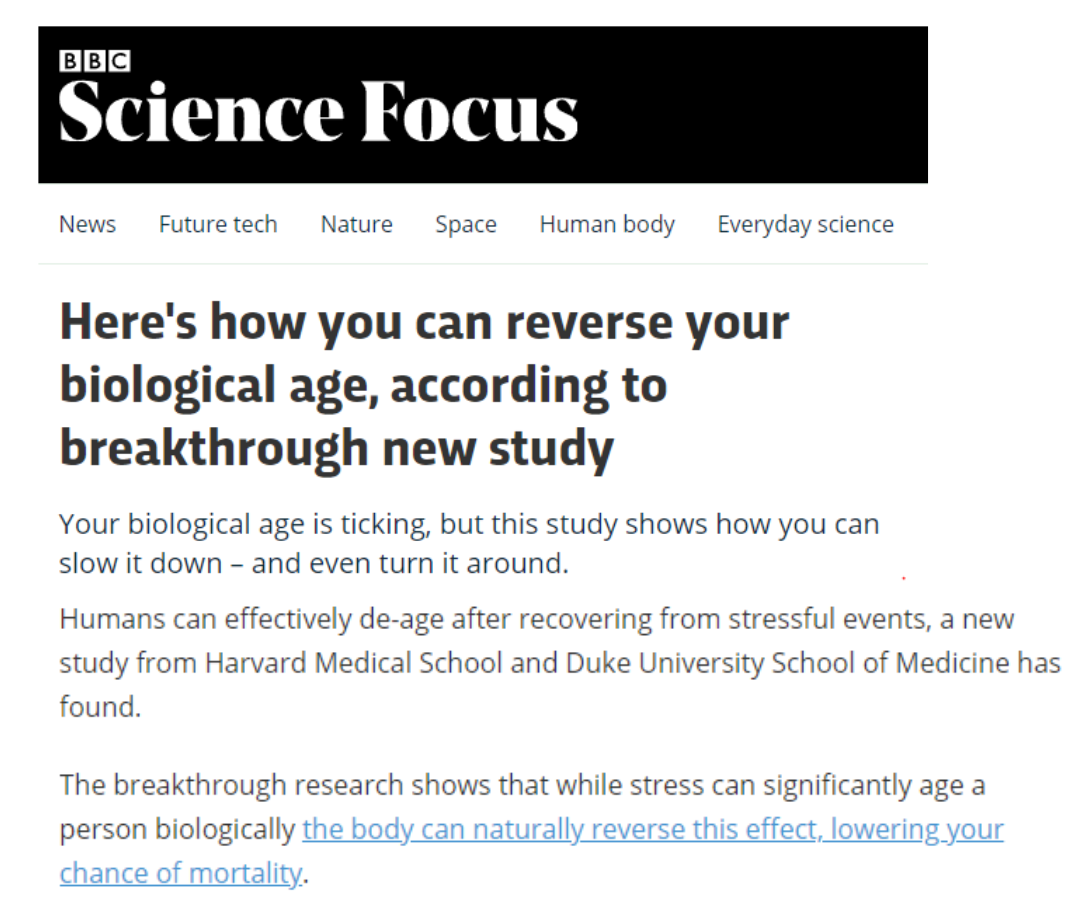Navigate to the Human body section
This screenshot has height=912, width=1084.
click(x=607, y=225)
